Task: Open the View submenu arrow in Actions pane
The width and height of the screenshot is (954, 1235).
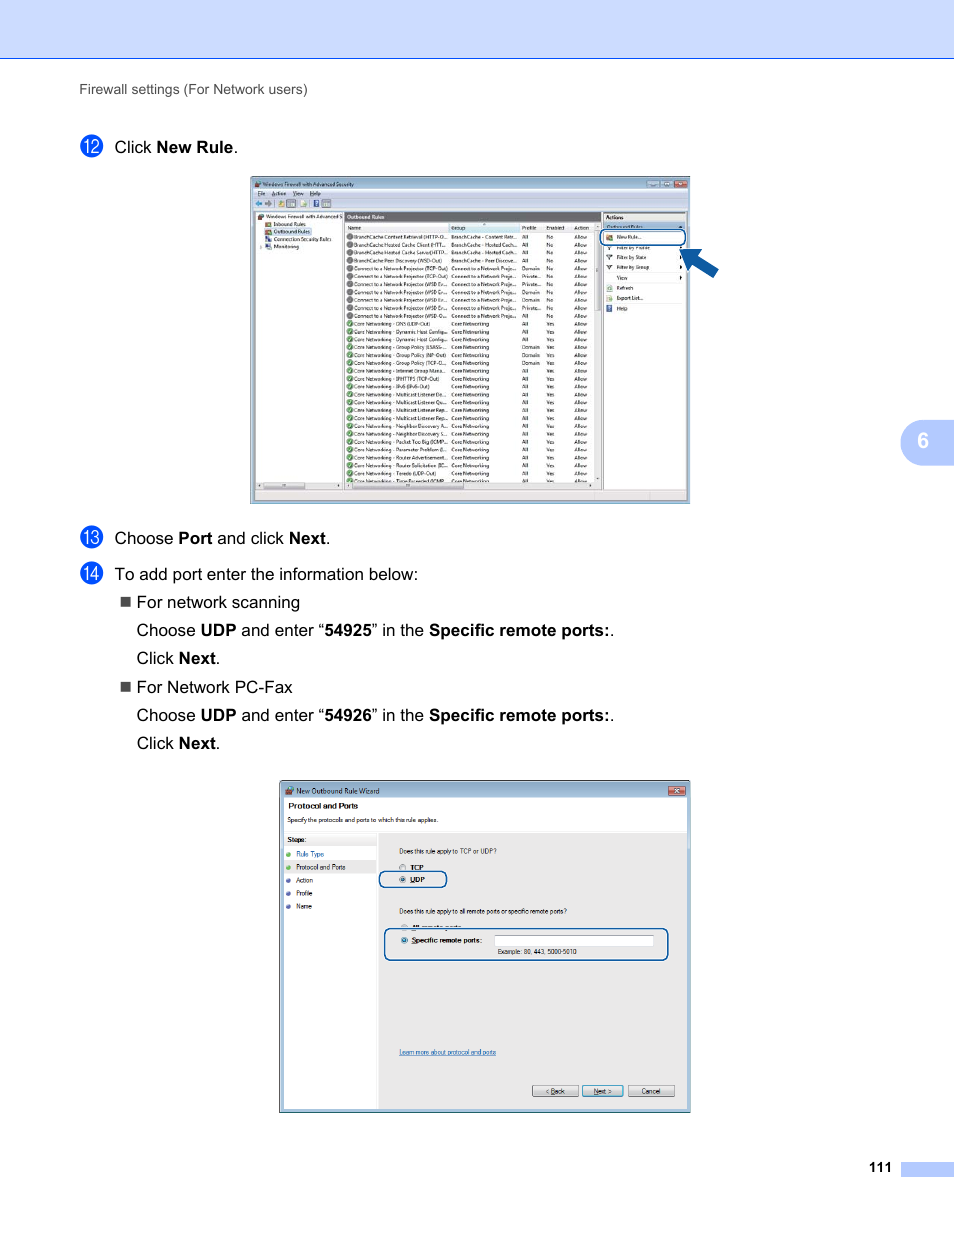Action: 681,278
